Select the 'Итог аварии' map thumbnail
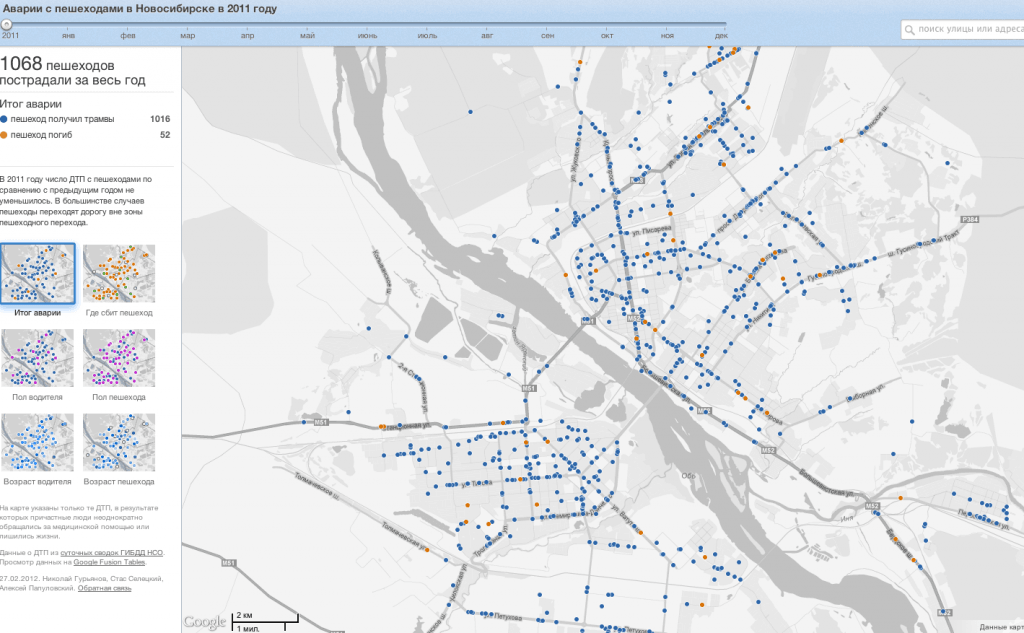Screen dimensions: 1024x633 (38, 273)
